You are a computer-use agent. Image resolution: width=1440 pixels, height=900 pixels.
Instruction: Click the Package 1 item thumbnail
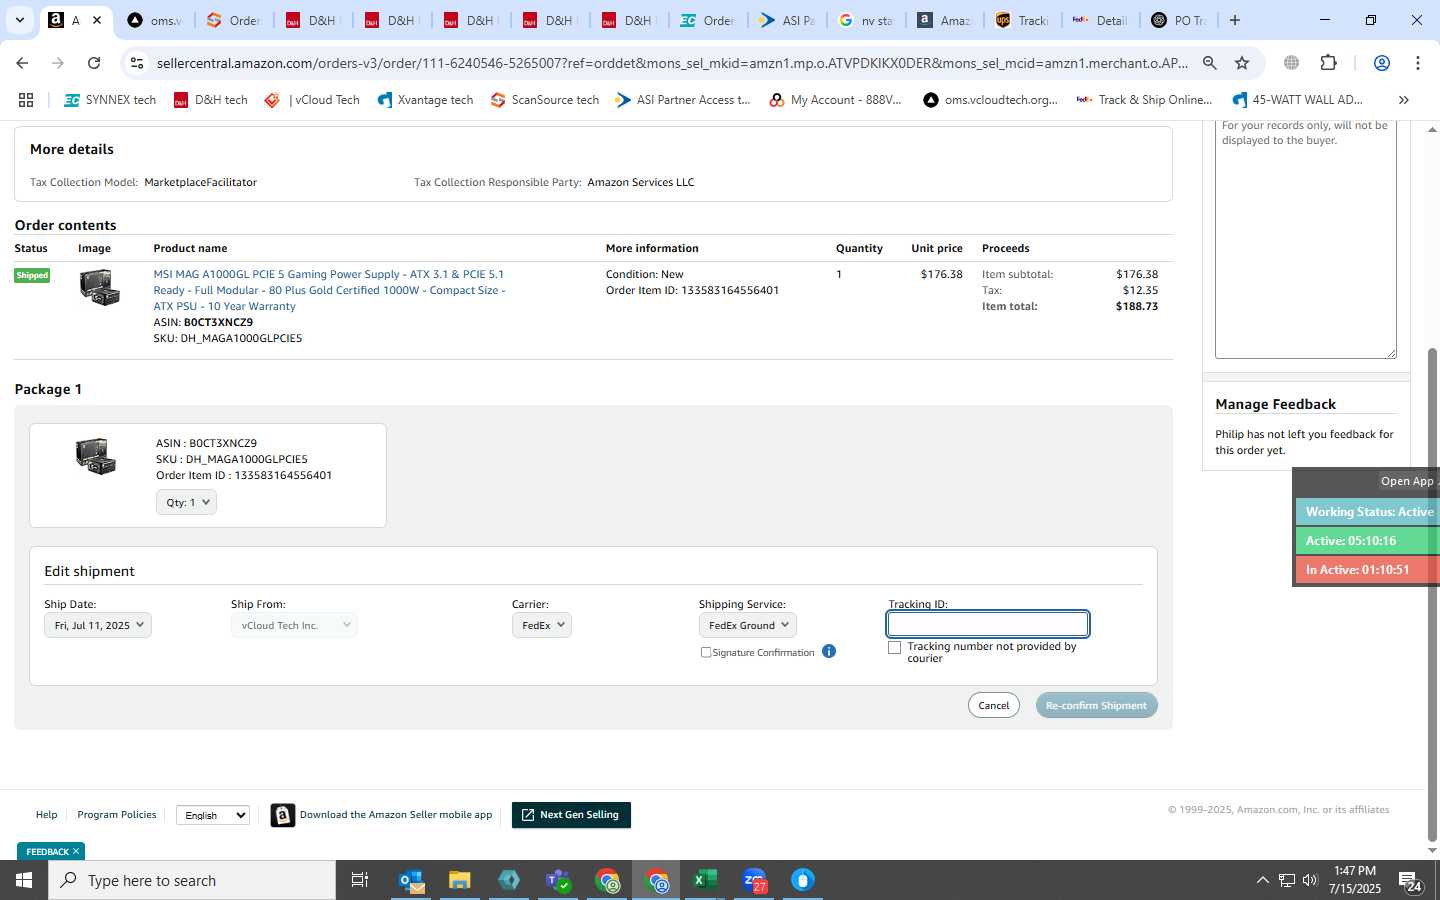(96, 456)
